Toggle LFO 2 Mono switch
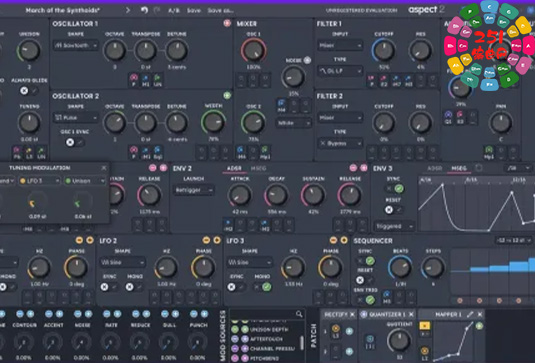535x363 pixels. [134, 287]
